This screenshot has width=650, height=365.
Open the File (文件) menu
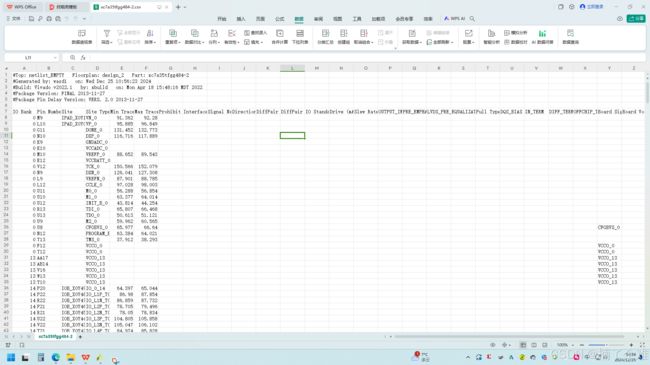coord(14,19)
